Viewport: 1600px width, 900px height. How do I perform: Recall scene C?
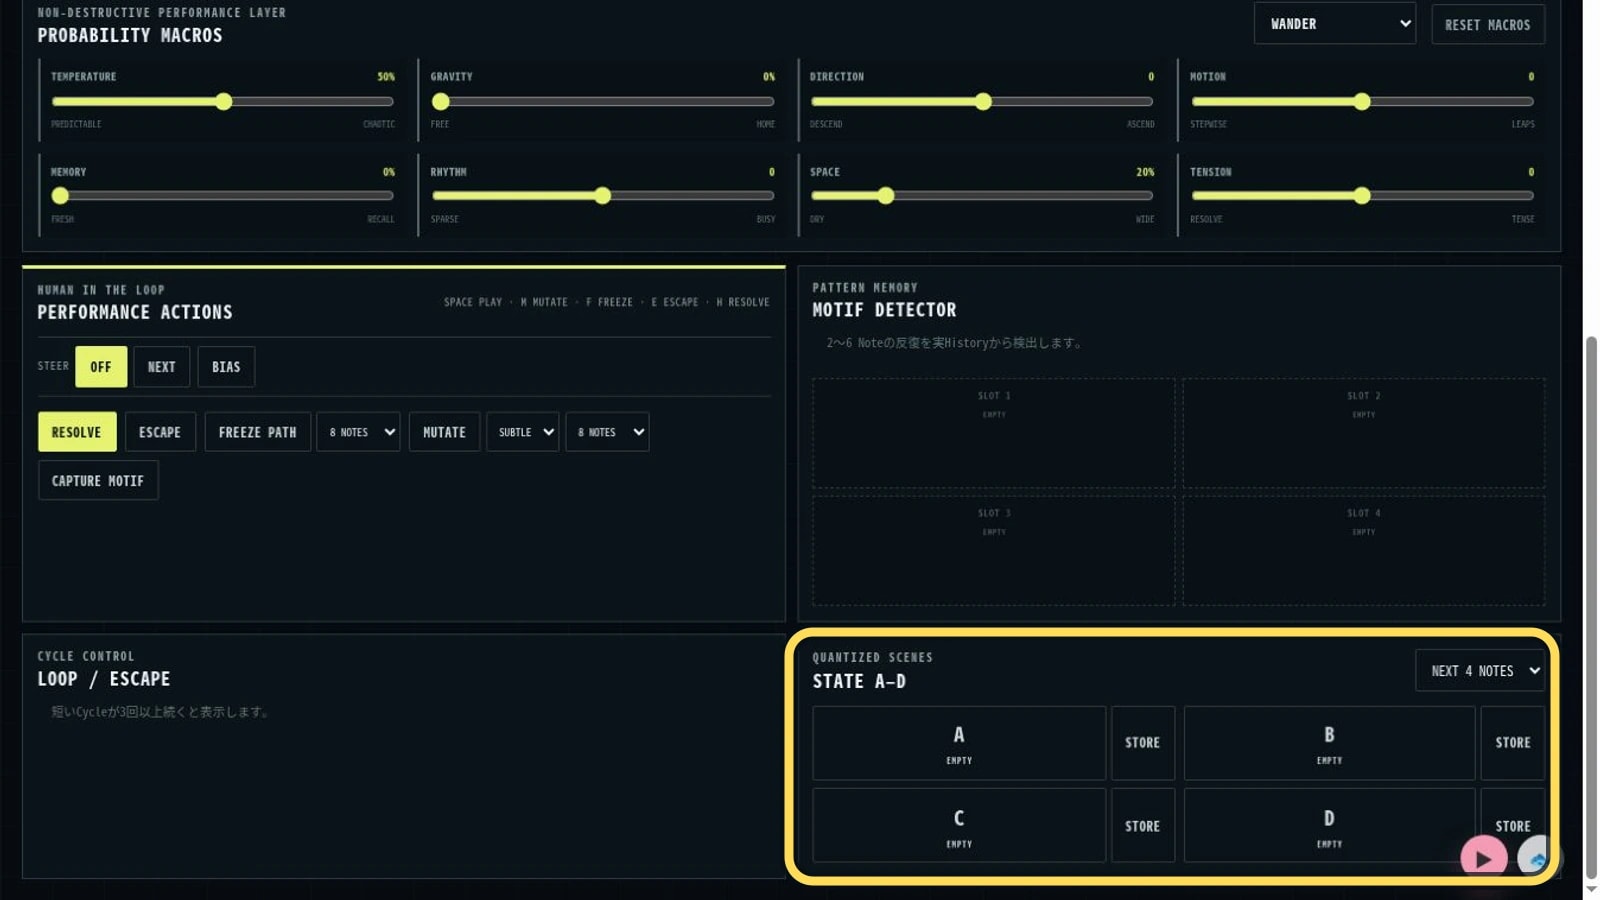[959, 826]
